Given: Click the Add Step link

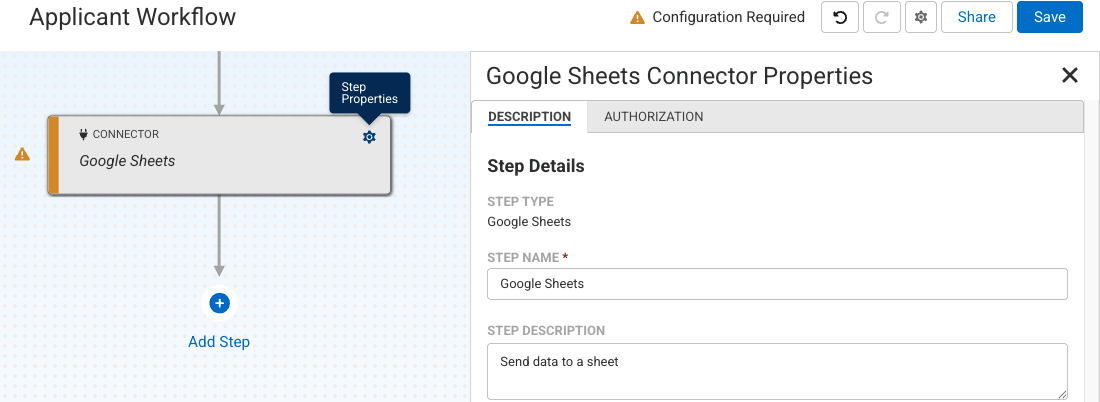Looking at the screenshot, I should (219, 342).
